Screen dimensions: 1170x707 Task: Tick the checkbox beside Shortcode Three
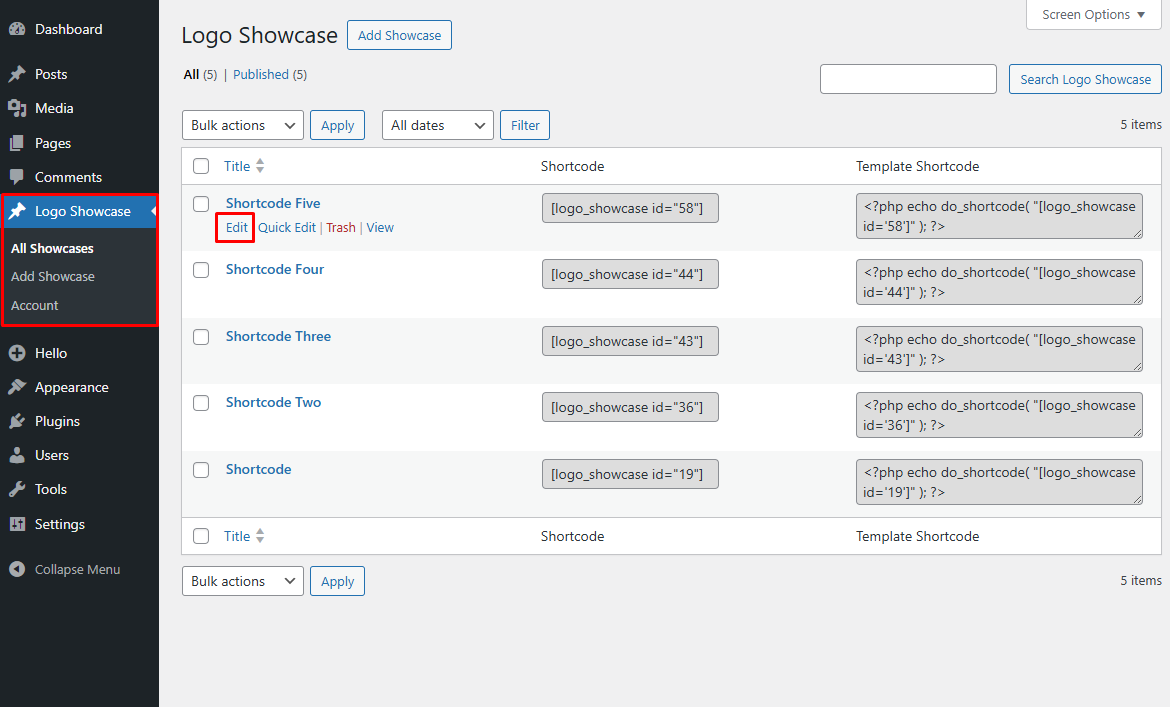[201, 337]
